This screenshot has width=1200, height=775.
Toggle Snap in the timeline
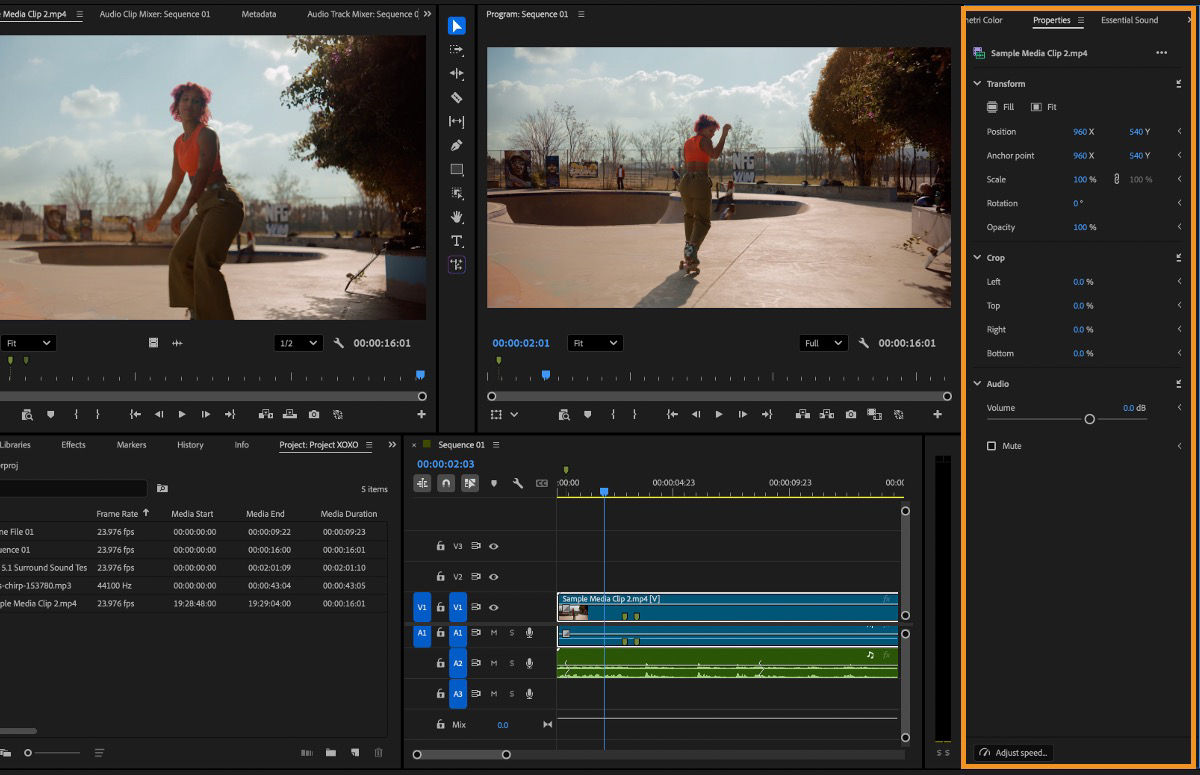pyautogui.click(x=446, y=482)
